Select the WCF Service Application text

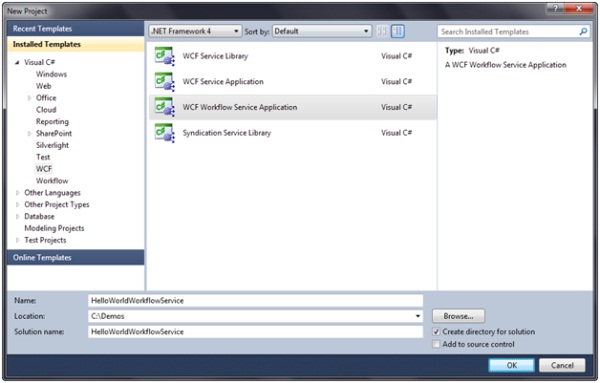(223, 82)
